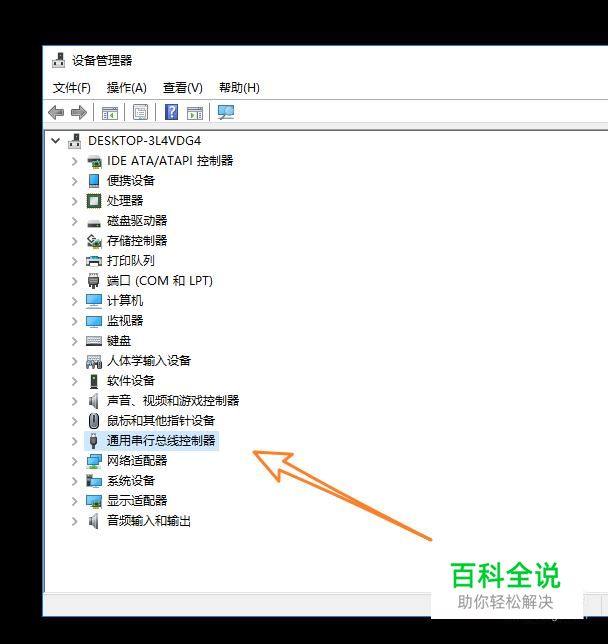This screenshot has width=608, height=644.
Task: Click the 声音、视频和游戏控制器 speaker icon
Action: coord(94,401)
